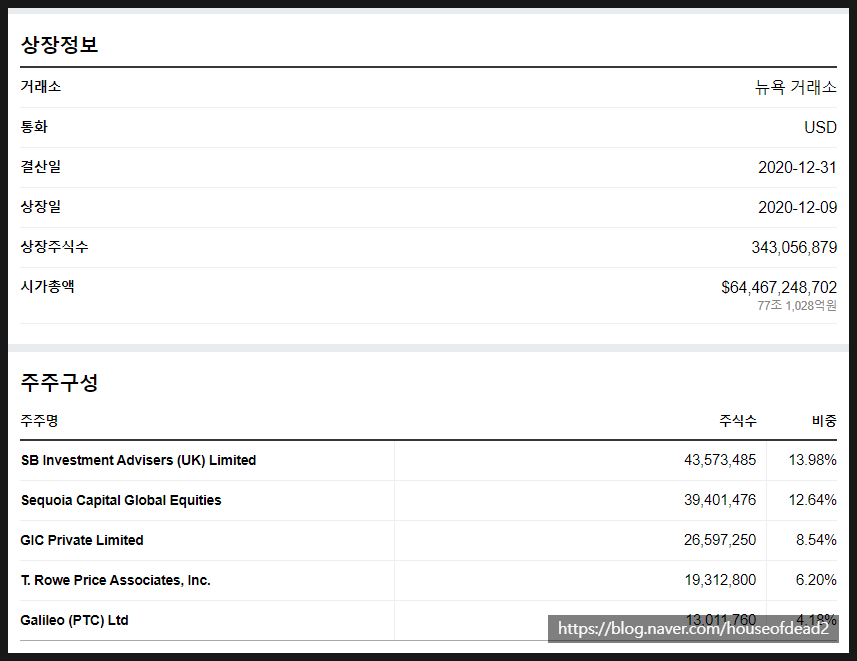
Task: Select the 결산일 row label
Action: click(x=40, y=167)
